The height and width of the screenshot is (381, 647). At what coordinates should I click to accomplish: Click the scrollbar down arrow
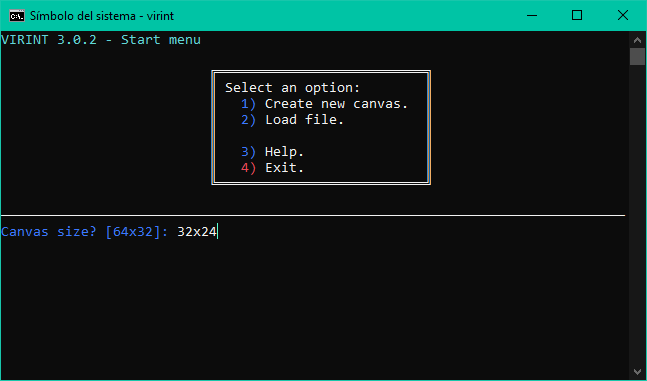click(638, 372)
